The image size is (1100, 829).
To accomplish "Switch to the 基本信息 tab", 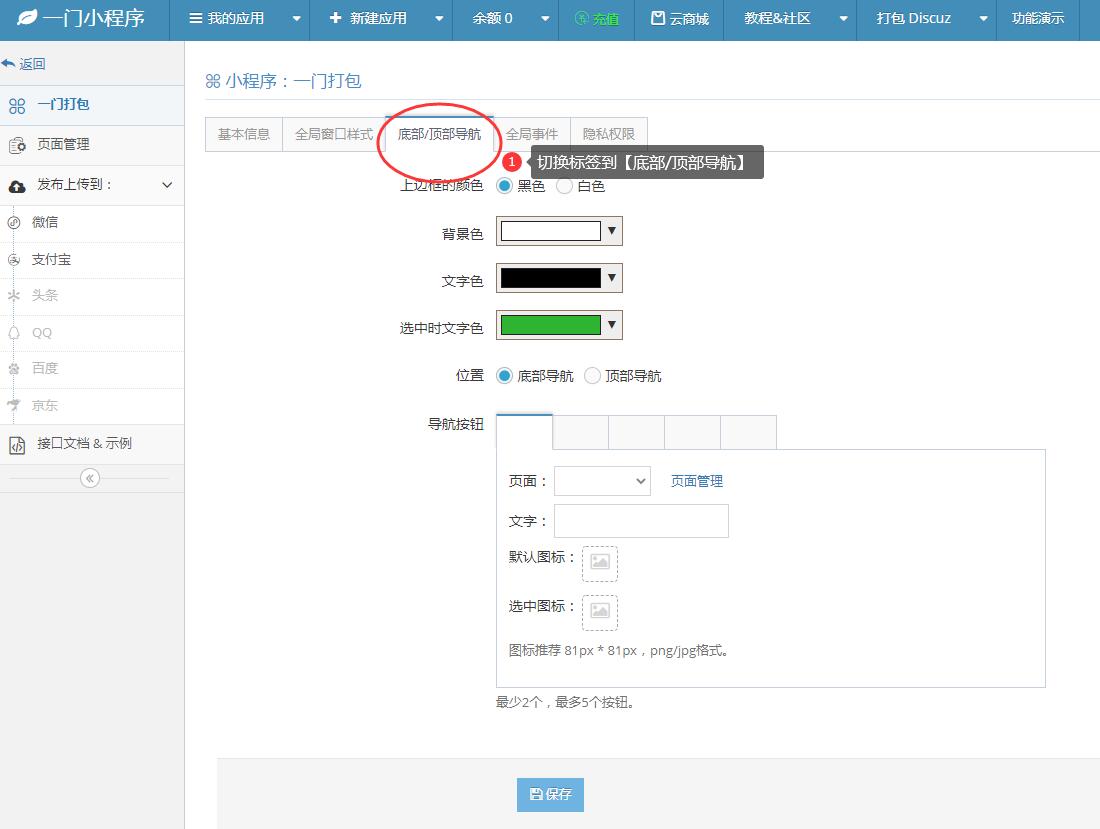I will [x=243, y=134].
